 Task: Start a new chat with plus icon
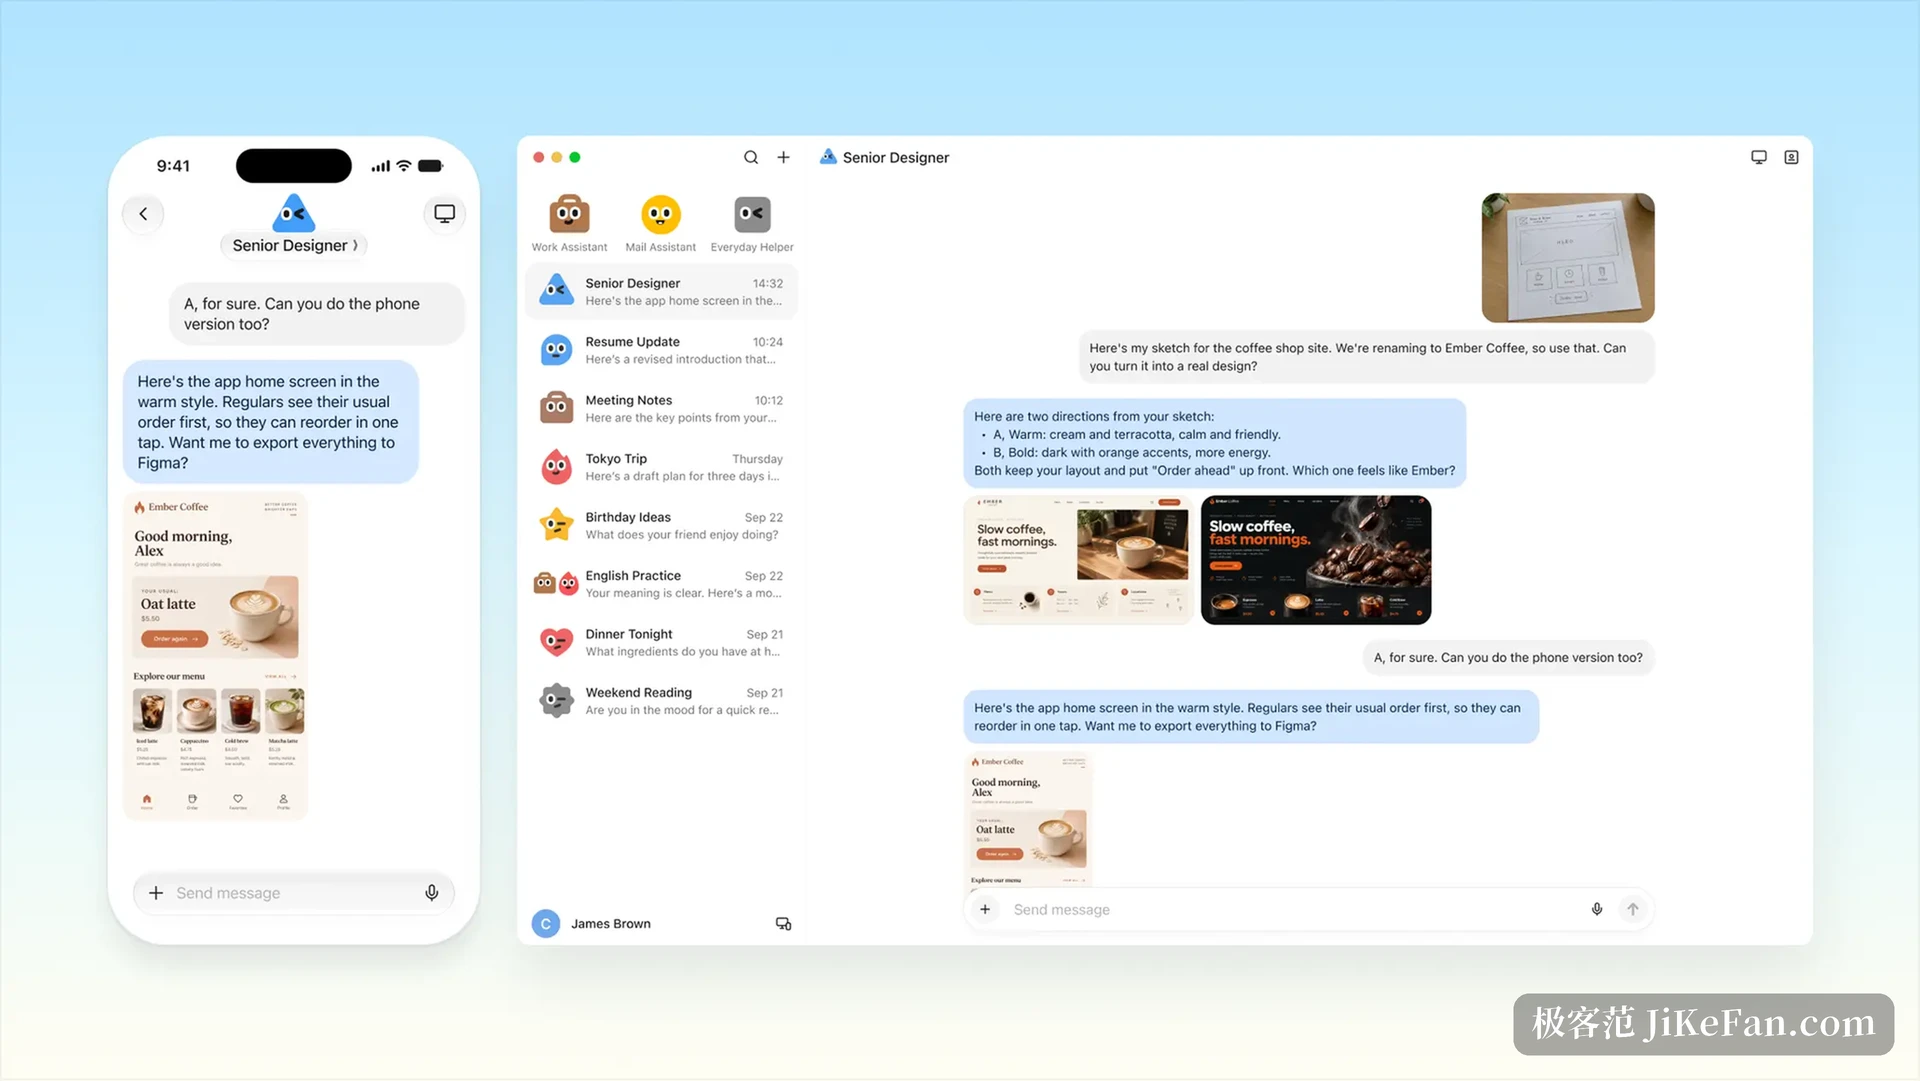point(784,158)
